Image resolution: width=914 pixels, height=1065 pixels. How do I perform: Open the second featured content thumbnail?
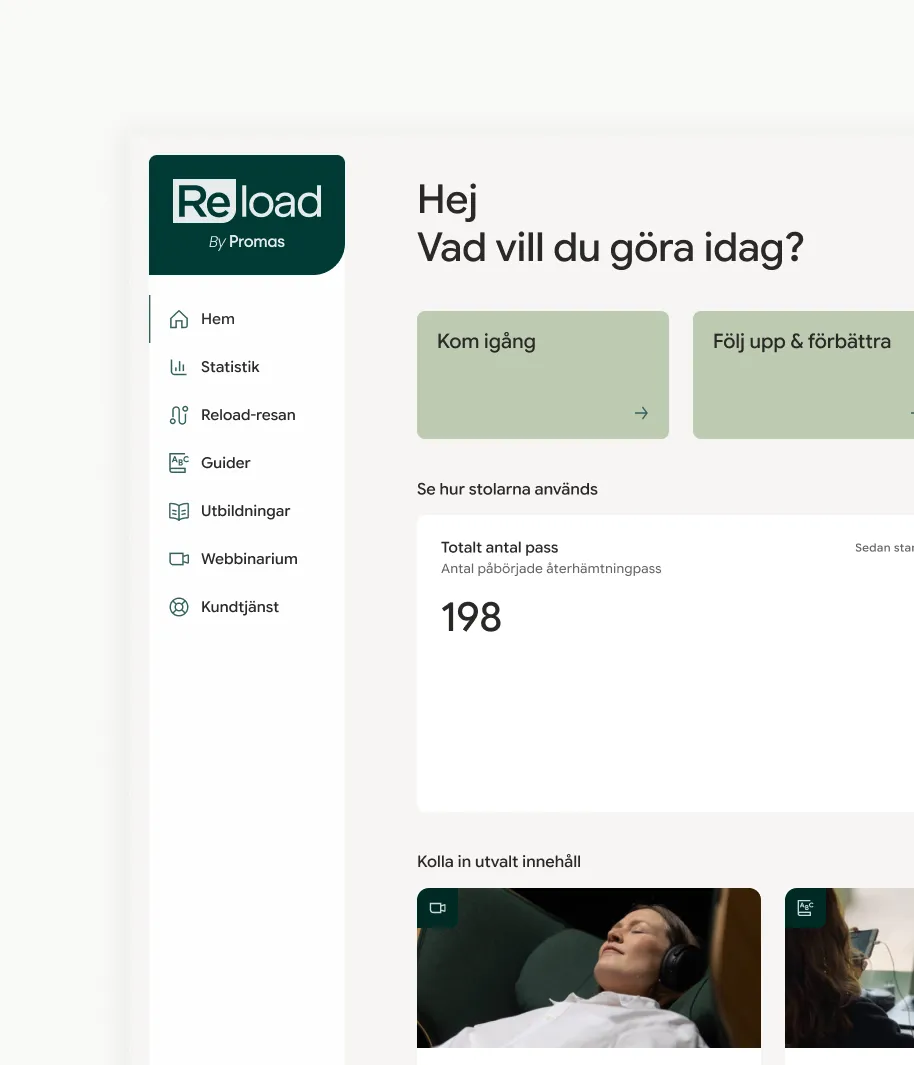click(849, 968)
